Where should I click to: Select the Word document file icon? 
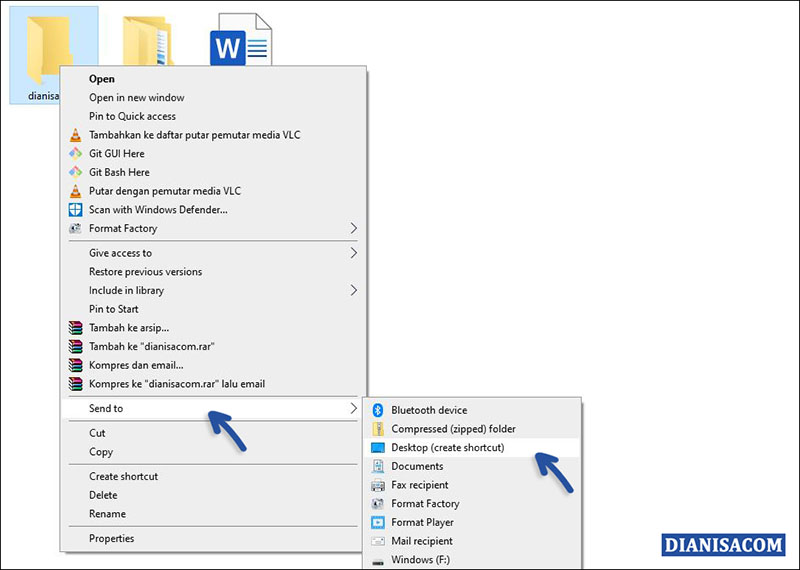pyautogui.click(x=241, y=40)
